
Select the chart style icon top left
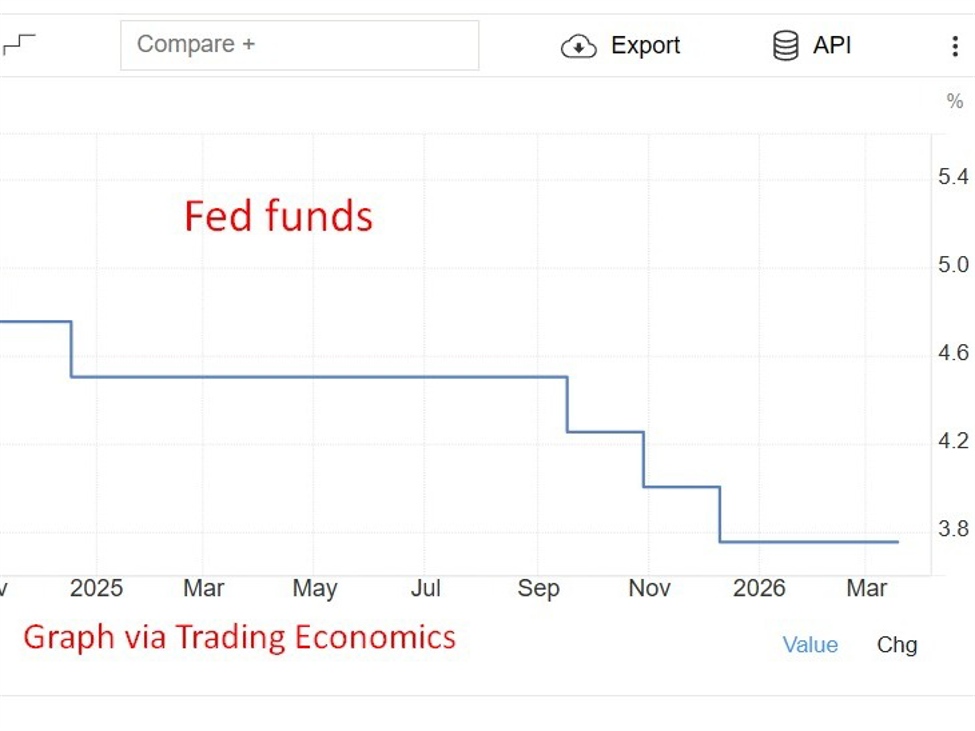tap(18, 45)
